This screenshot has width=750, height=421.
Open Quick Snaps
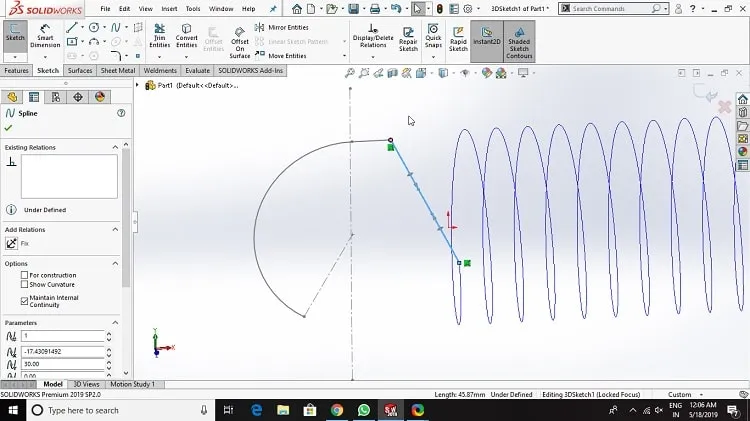(x=433, y=36)
